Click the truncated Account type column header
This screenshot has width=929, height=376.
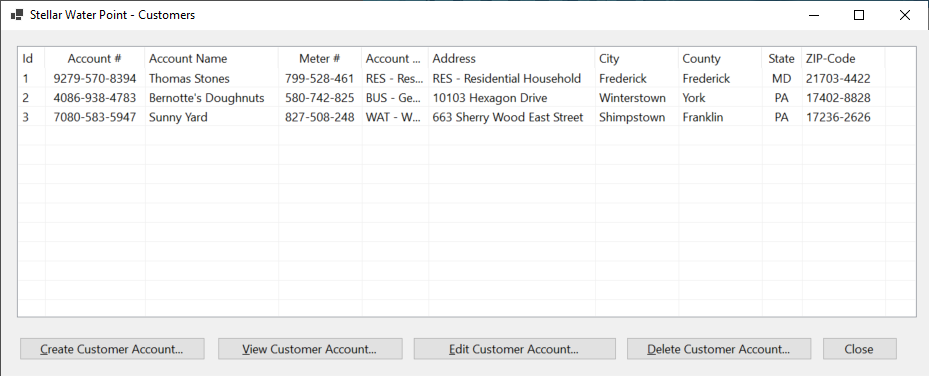(395, 59)
